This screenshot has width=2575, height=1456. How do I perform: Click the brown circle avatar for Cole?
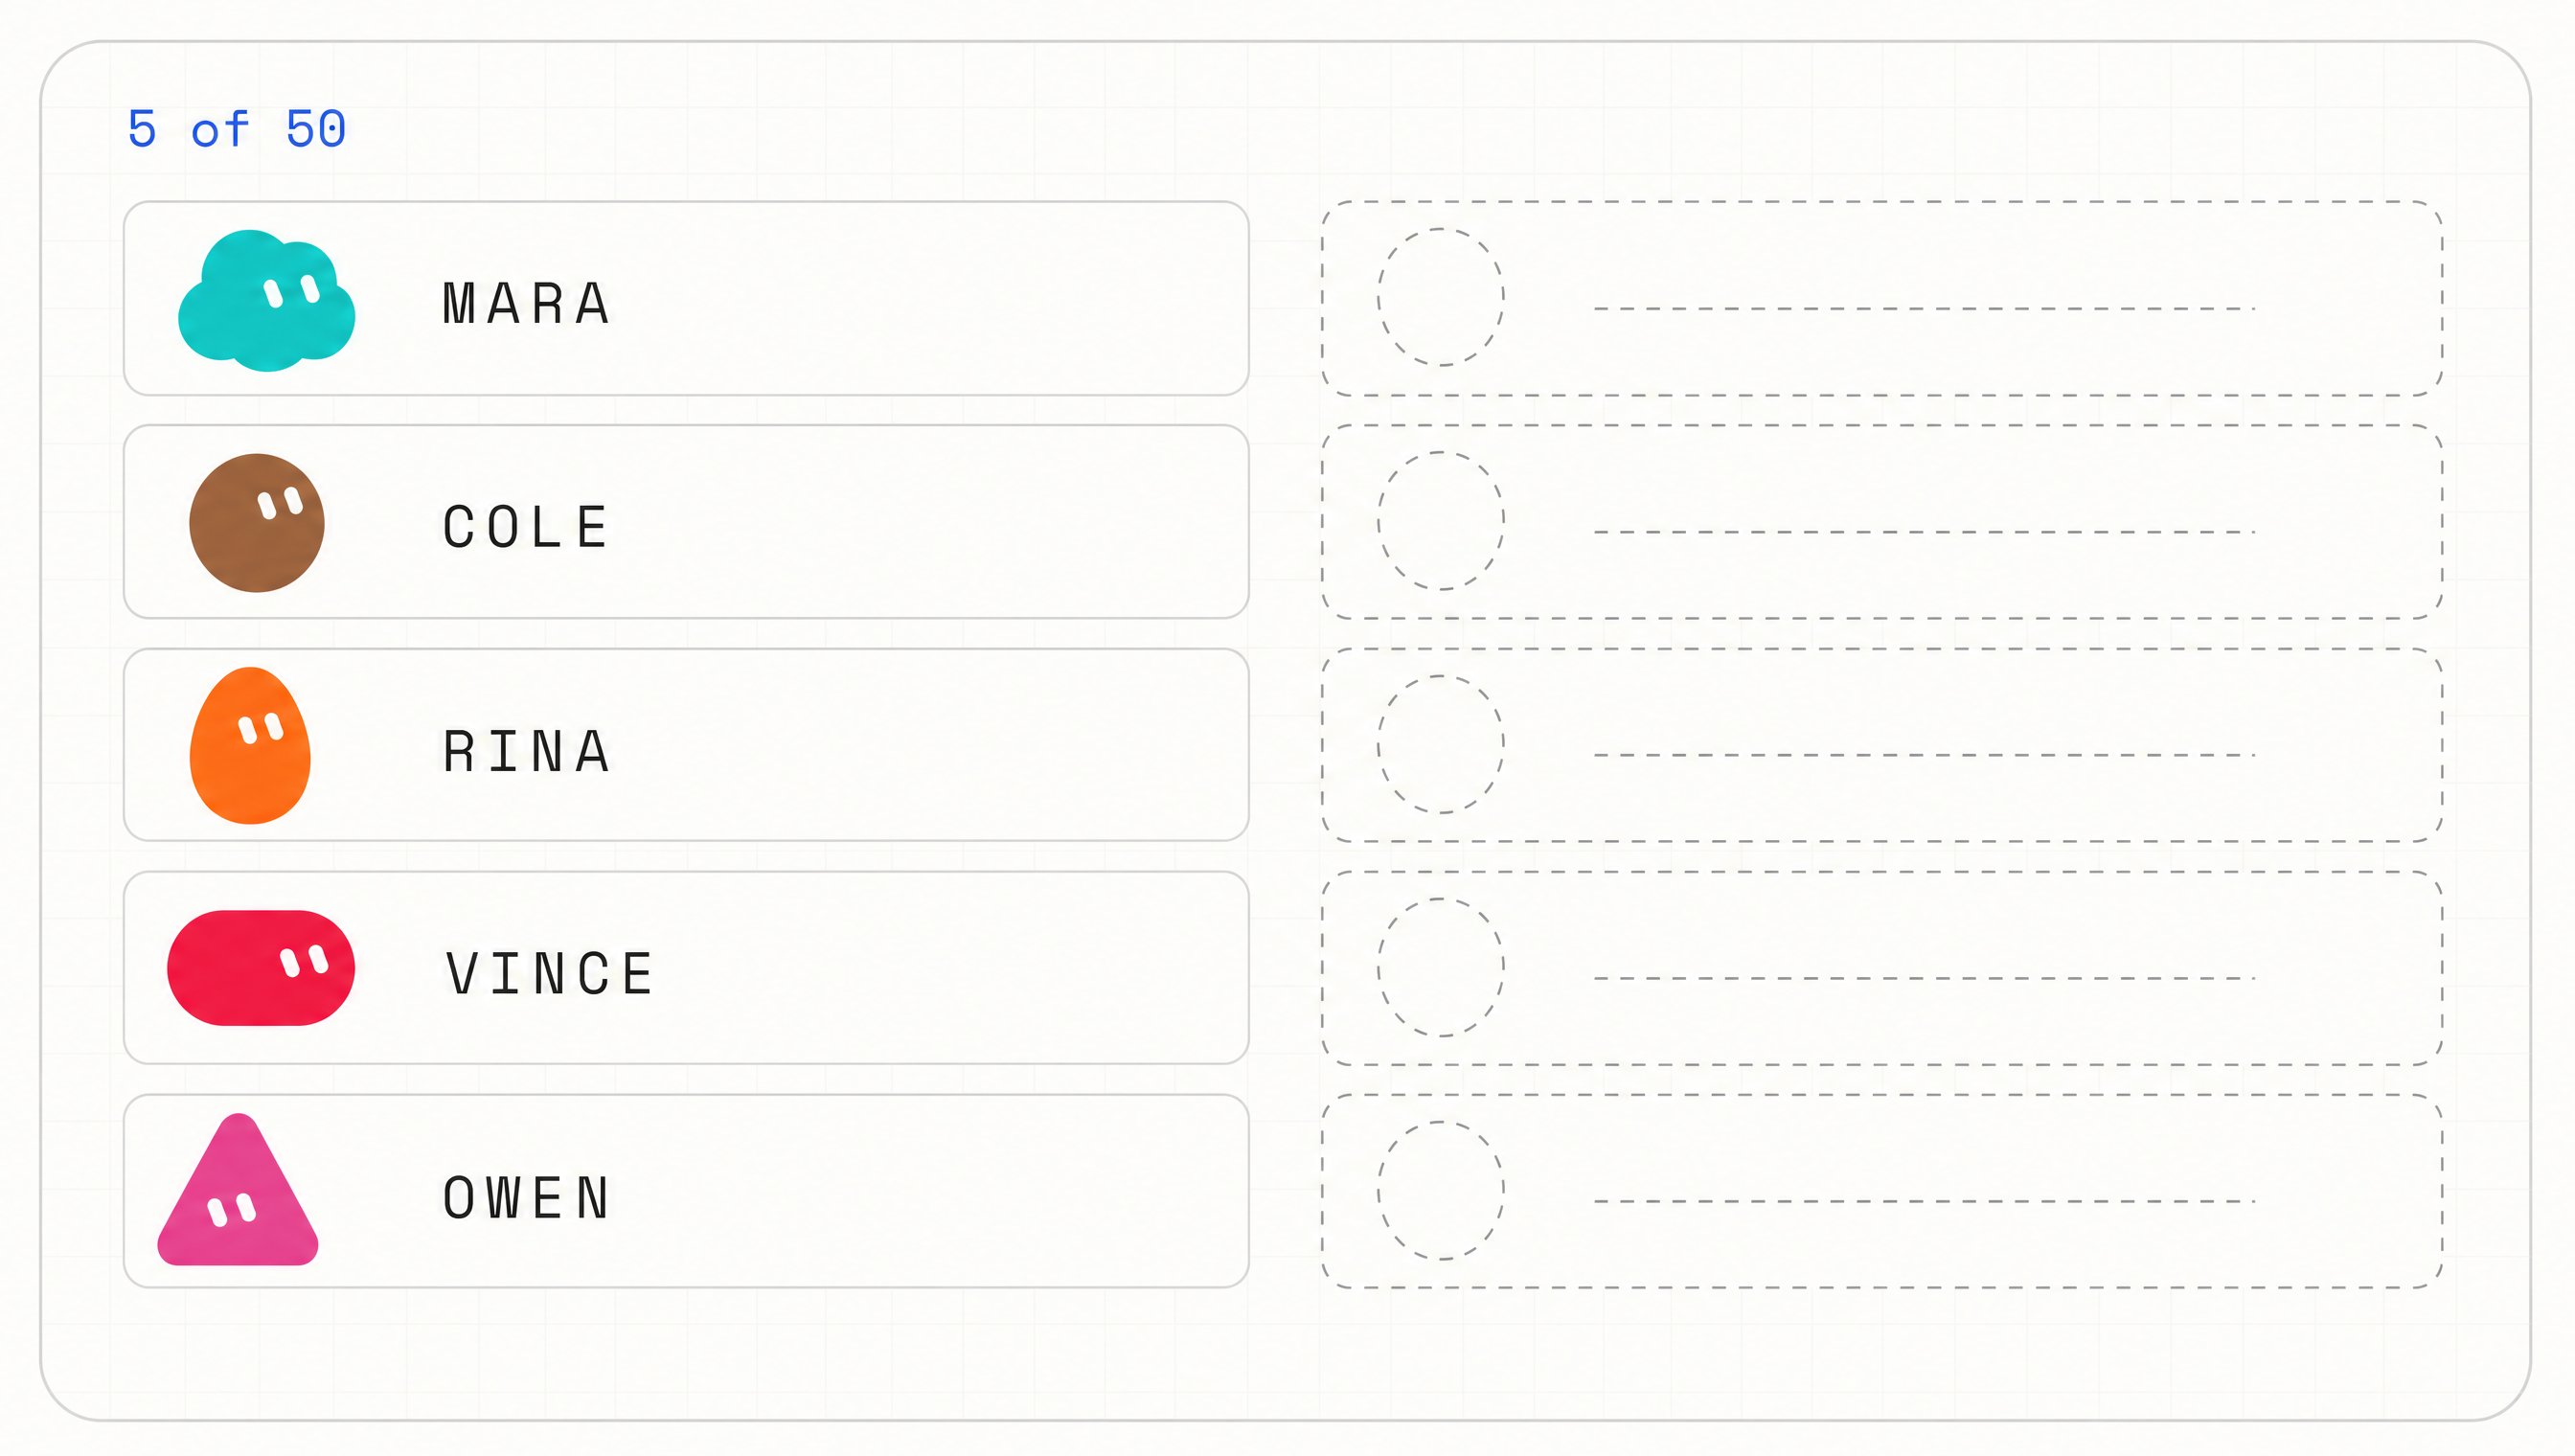point(257,523)
